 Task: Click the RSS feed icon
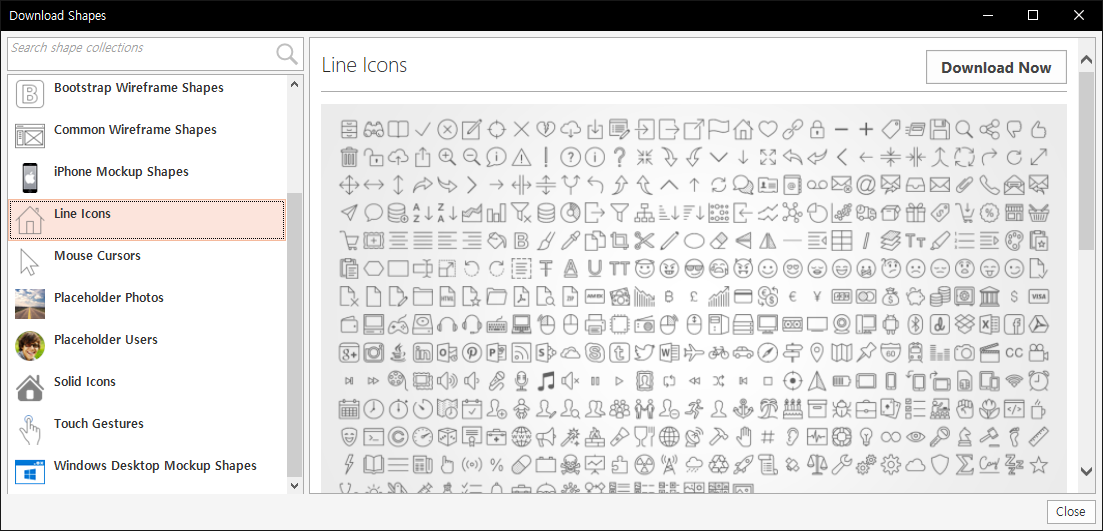pyautogui.click(x=521, y=353)
